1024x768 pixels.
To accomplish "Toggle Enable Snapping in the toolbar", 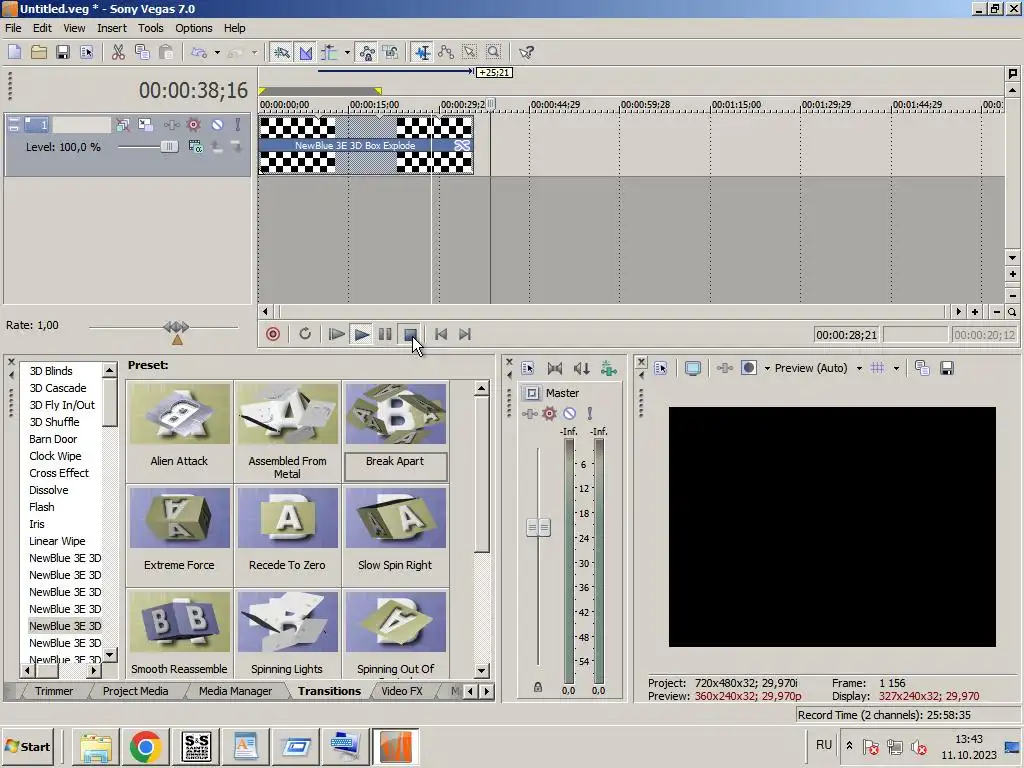I will [x=281, y=52].
